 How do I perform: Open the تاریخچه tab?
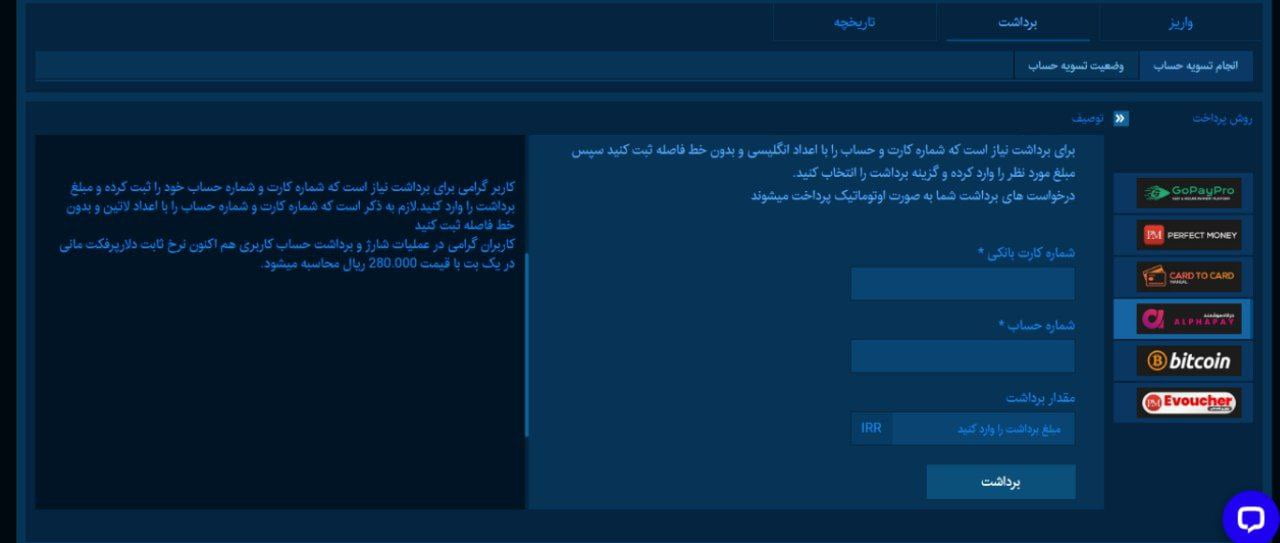(855, 22)
